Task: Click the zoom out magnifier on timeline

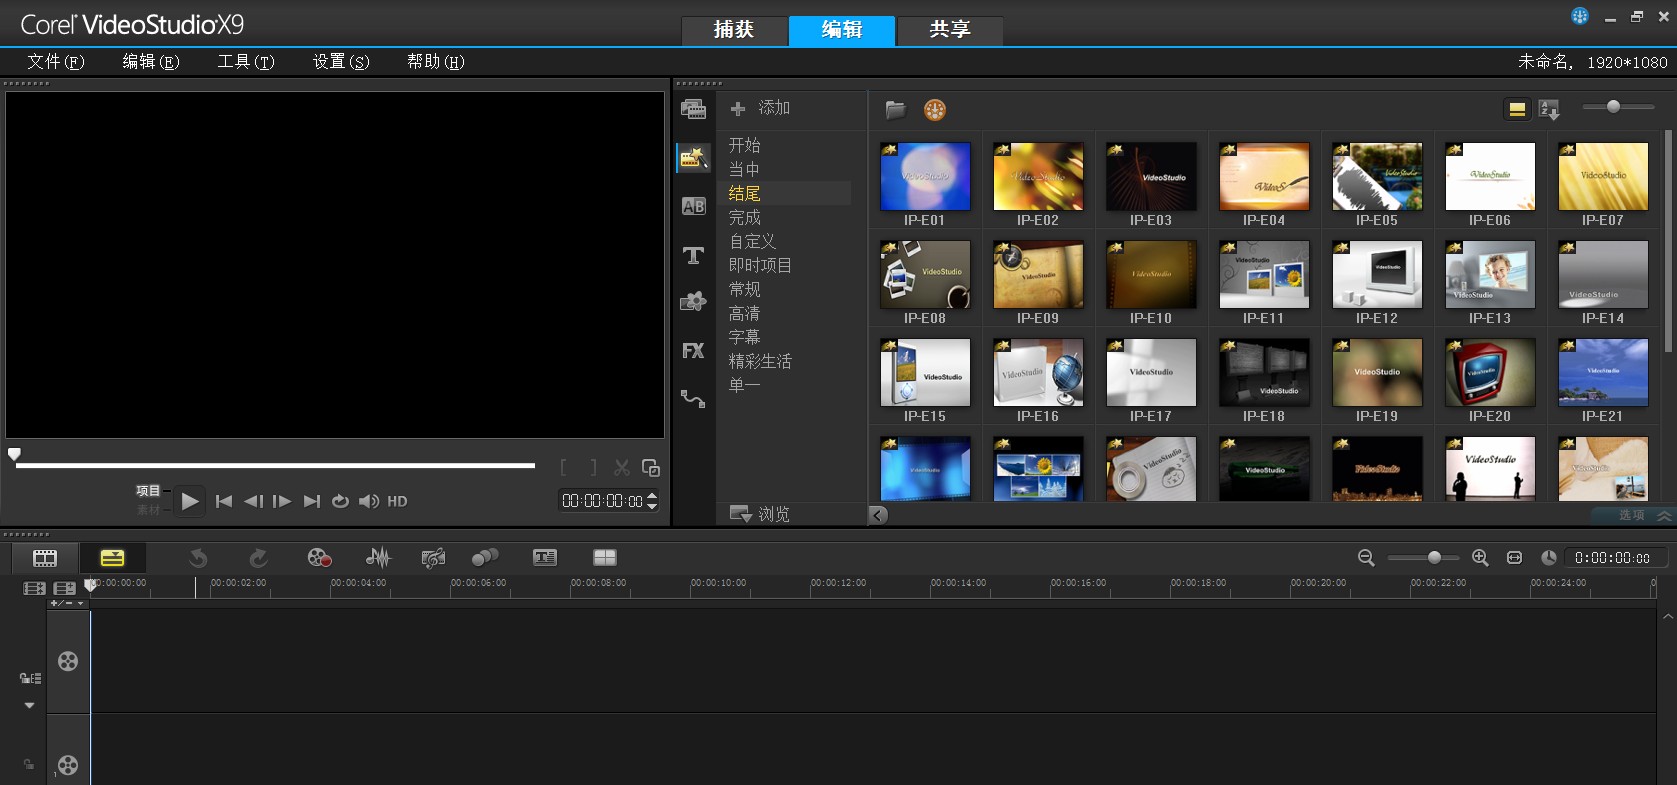Action: tap(1366, 558)
